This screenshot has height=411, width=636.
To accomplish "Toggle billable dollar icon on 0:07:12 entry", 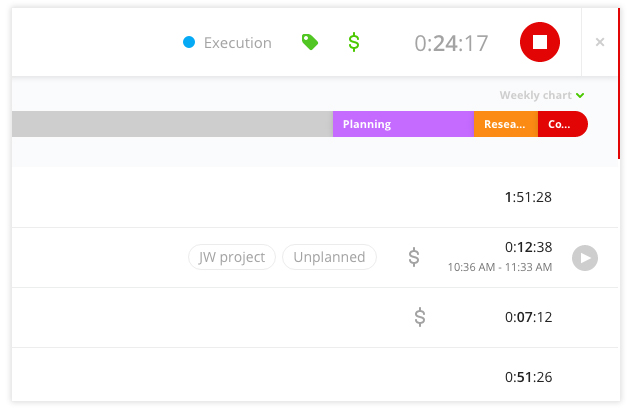I will tap(420, 317).
